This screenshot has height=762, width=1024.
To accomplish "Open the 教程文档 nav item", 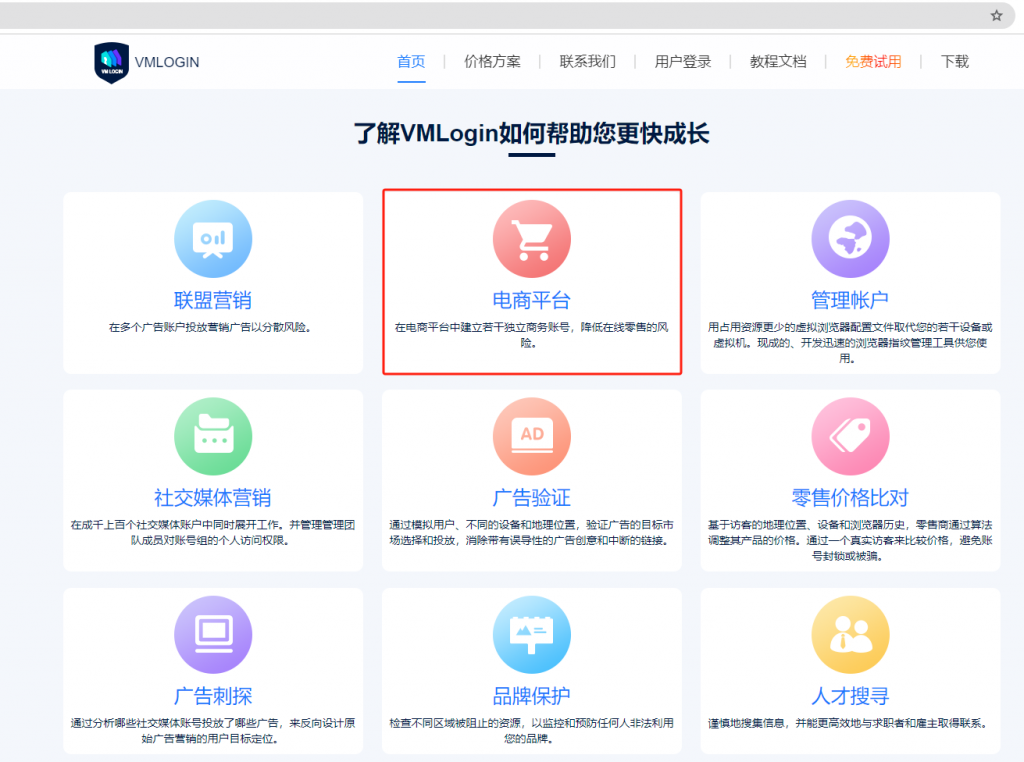I will pyautogui.click(x=778, y=62).
